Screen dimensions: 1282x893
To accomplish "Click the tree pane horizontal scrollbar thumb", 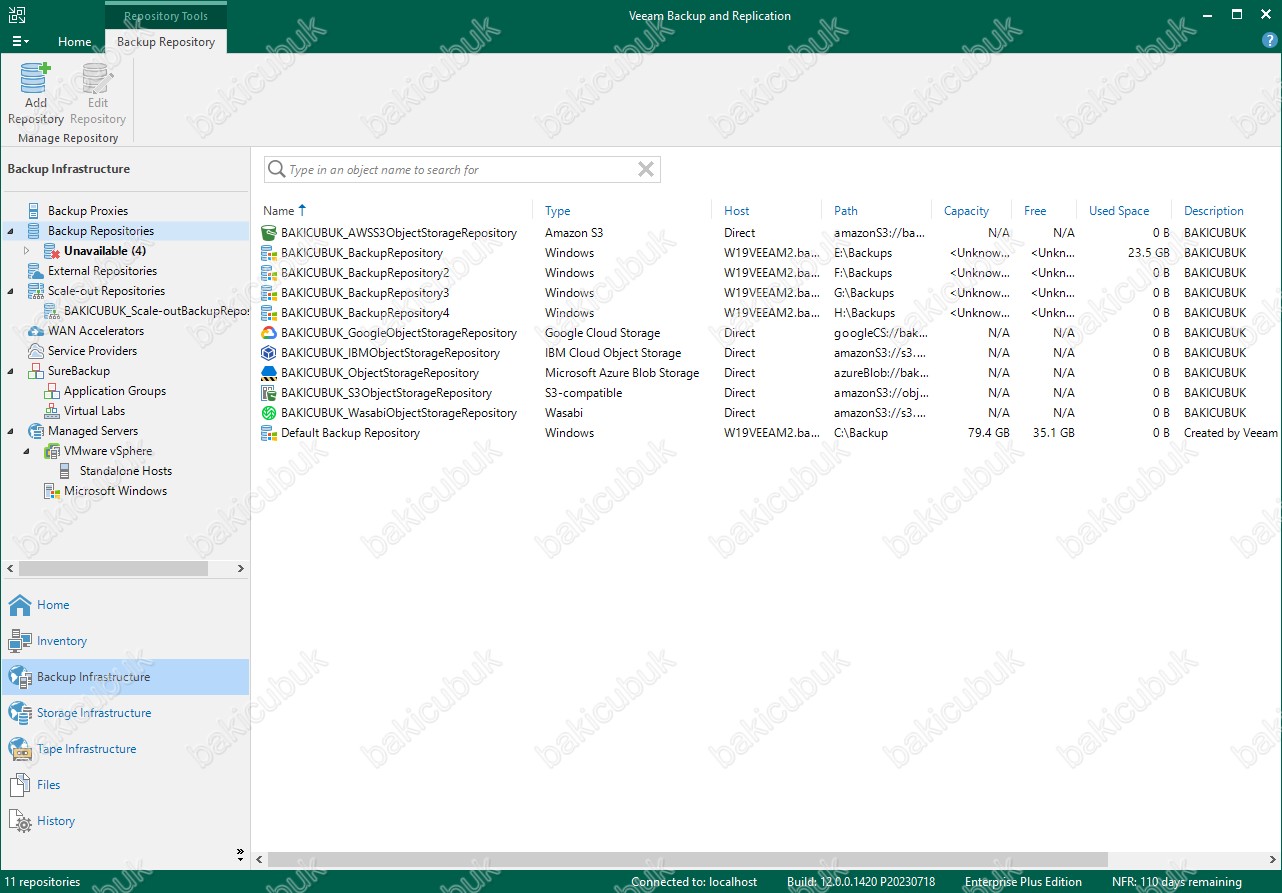I will (x=114, y=568).
